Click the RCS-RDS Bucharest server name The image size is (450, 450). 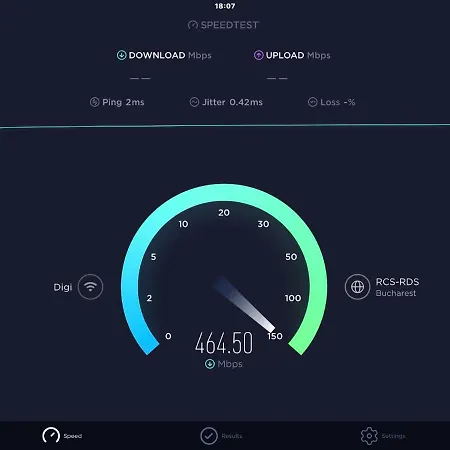pyautogui.click(x=397, y=287)
